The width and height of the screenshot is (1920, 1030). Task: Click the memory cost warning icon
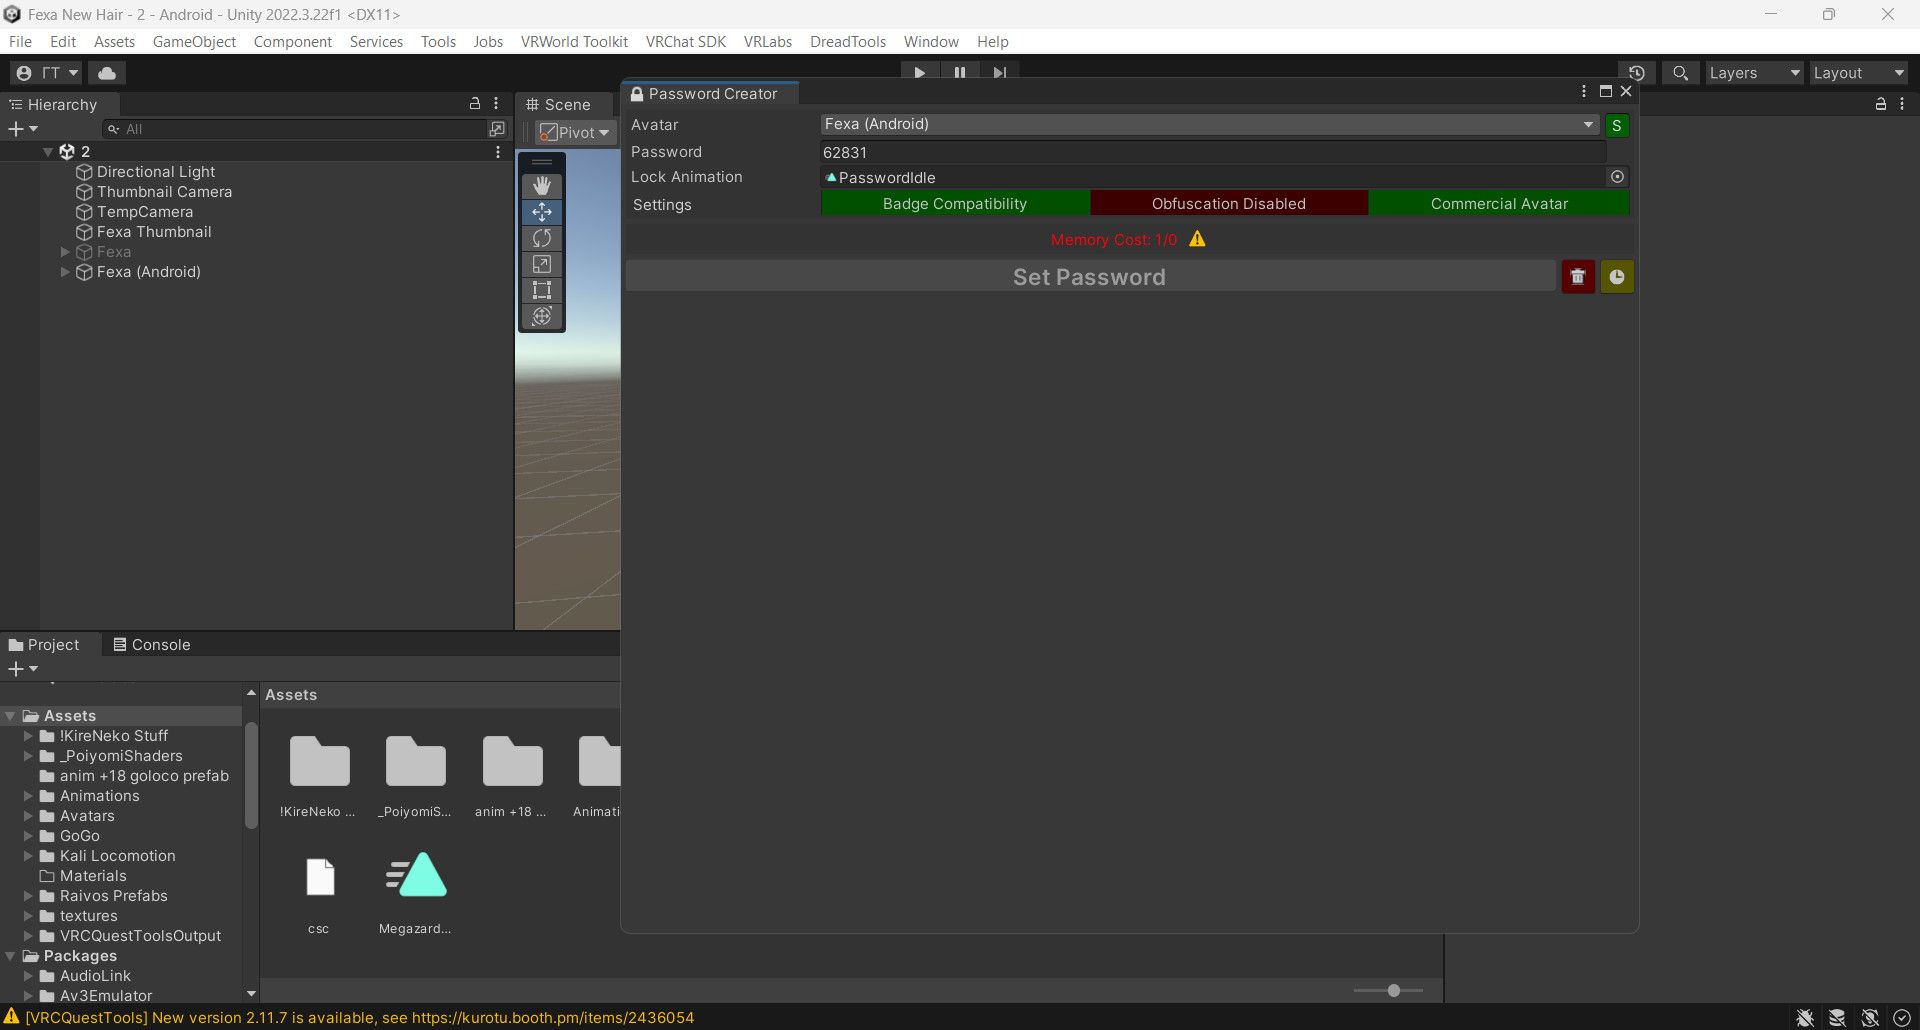1197,239
